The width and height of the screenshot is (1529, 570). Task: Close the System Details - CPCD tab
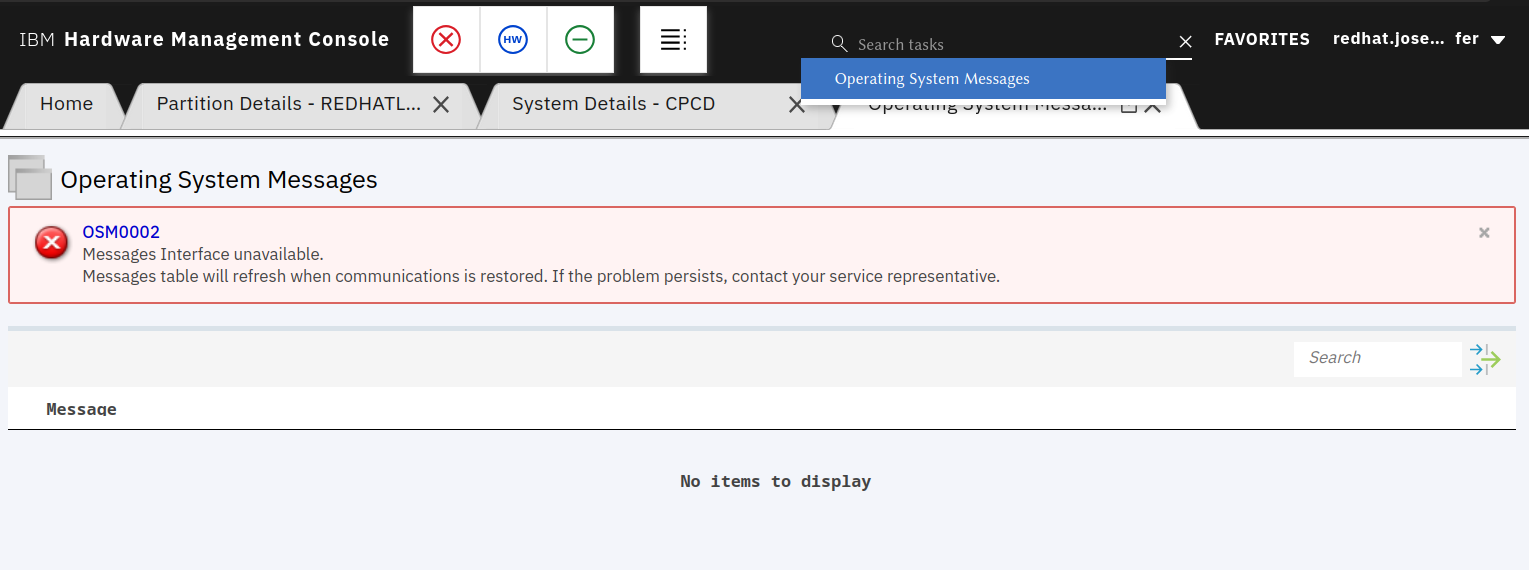pos(796,105)
